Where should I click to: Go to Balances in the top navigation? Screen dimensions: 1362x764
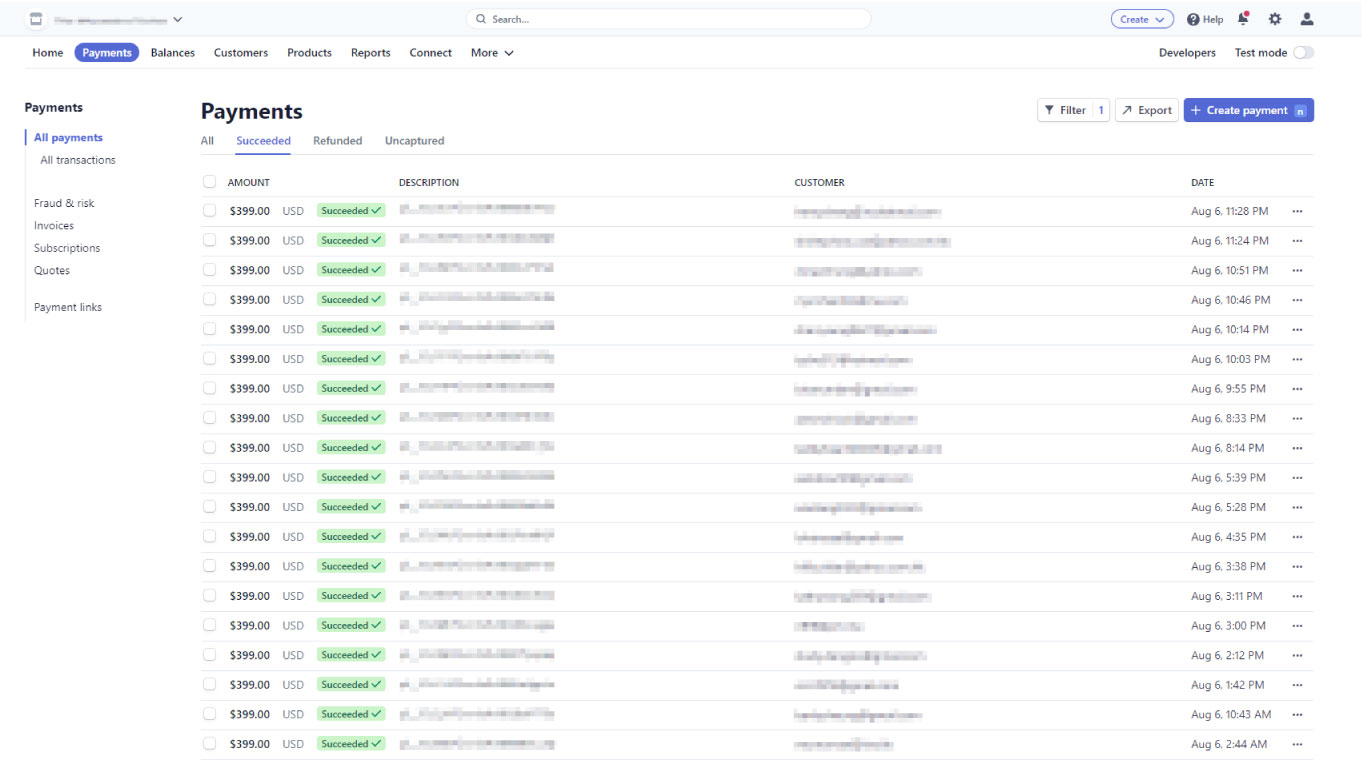coord(172,53)
